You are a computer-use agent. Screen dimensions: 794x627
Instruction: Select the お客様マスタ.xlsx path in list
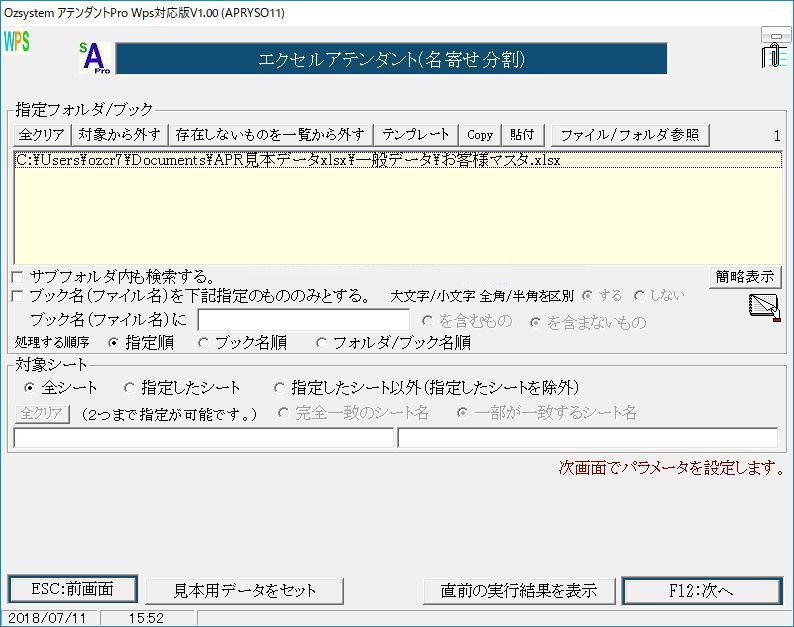pos(288,160)
